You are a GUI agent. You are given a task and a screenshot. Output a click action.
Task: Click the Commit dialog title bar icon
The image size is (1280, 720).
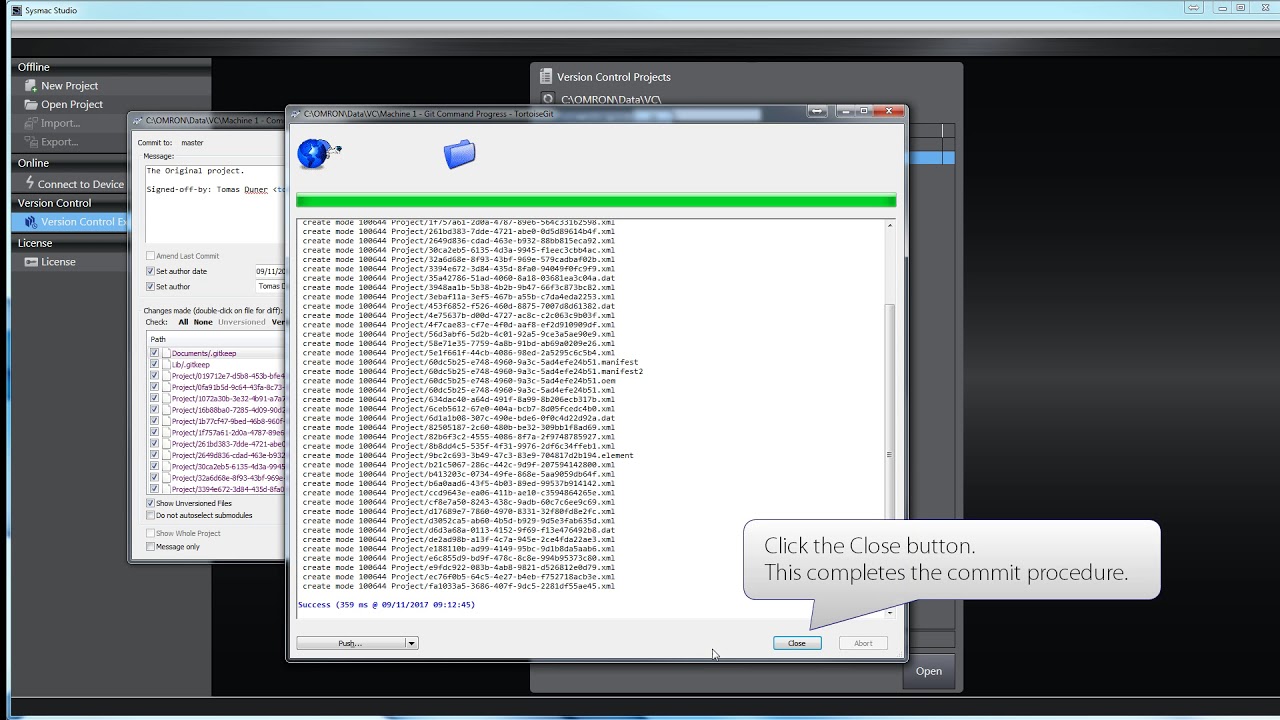138,120
